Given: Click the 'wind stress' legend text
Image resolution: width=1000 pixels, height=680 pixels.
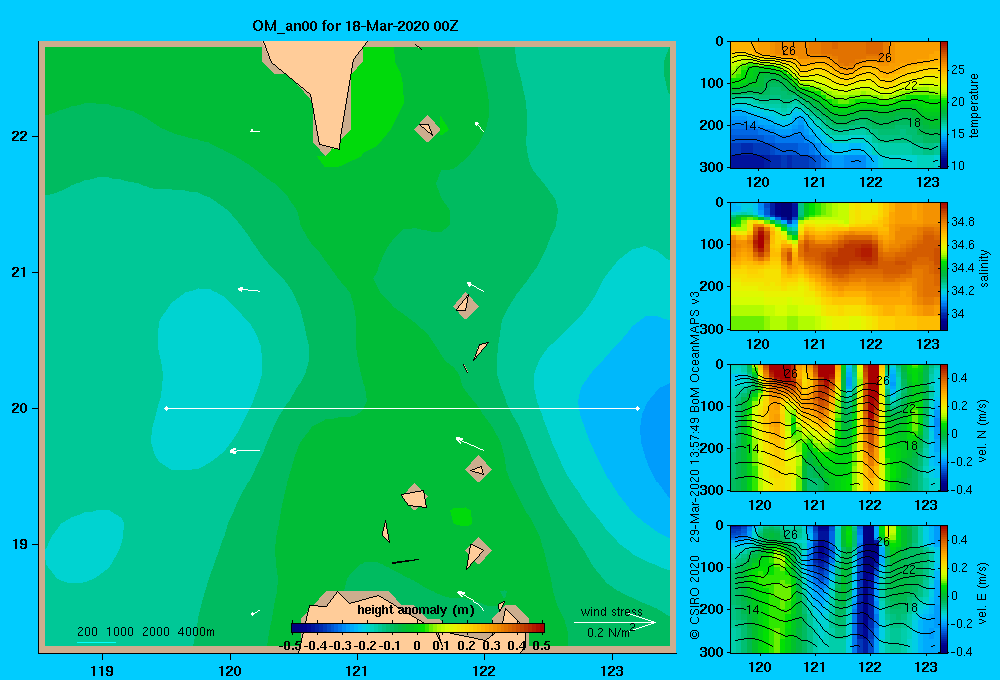Looking at the screenshot, I should [611, 611].
